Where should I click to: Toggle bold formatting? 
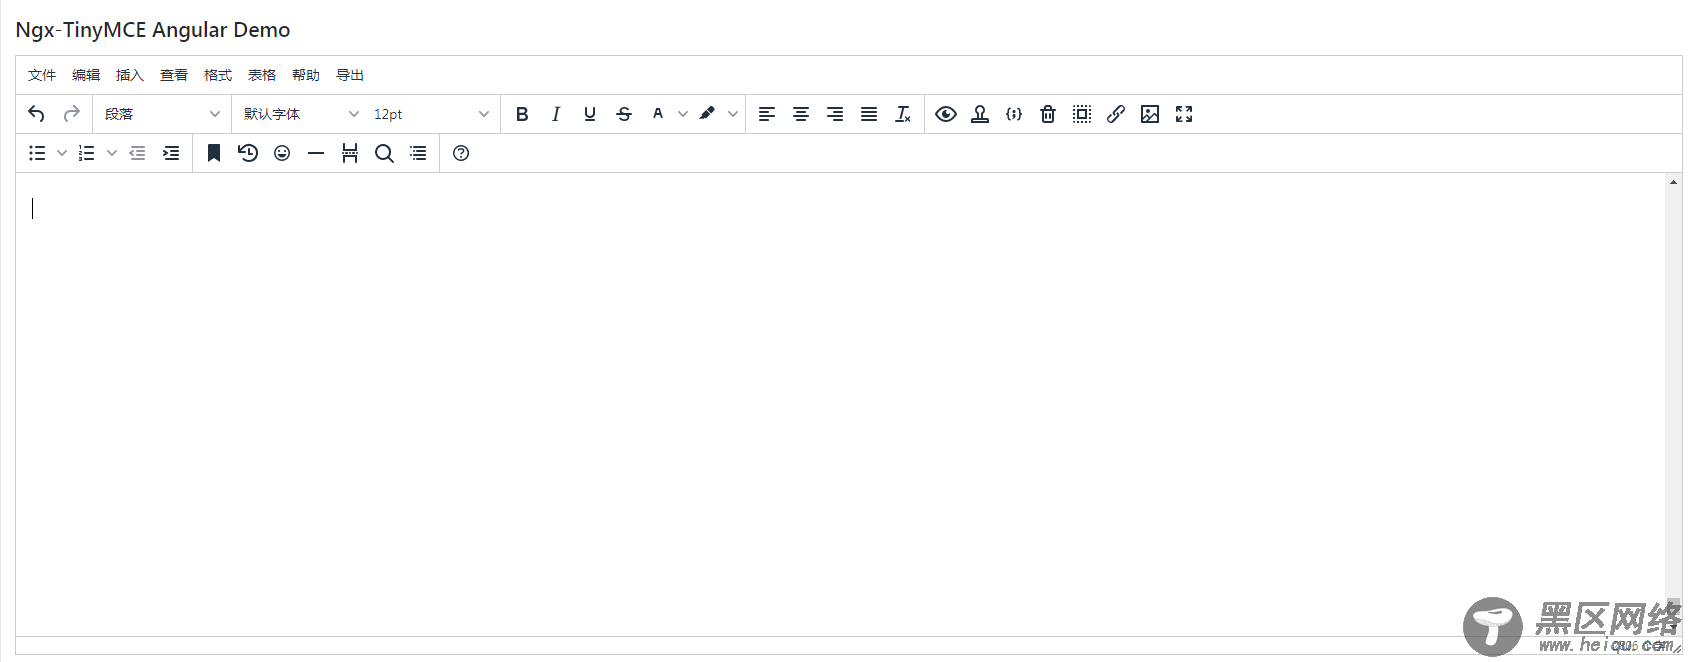522,114
